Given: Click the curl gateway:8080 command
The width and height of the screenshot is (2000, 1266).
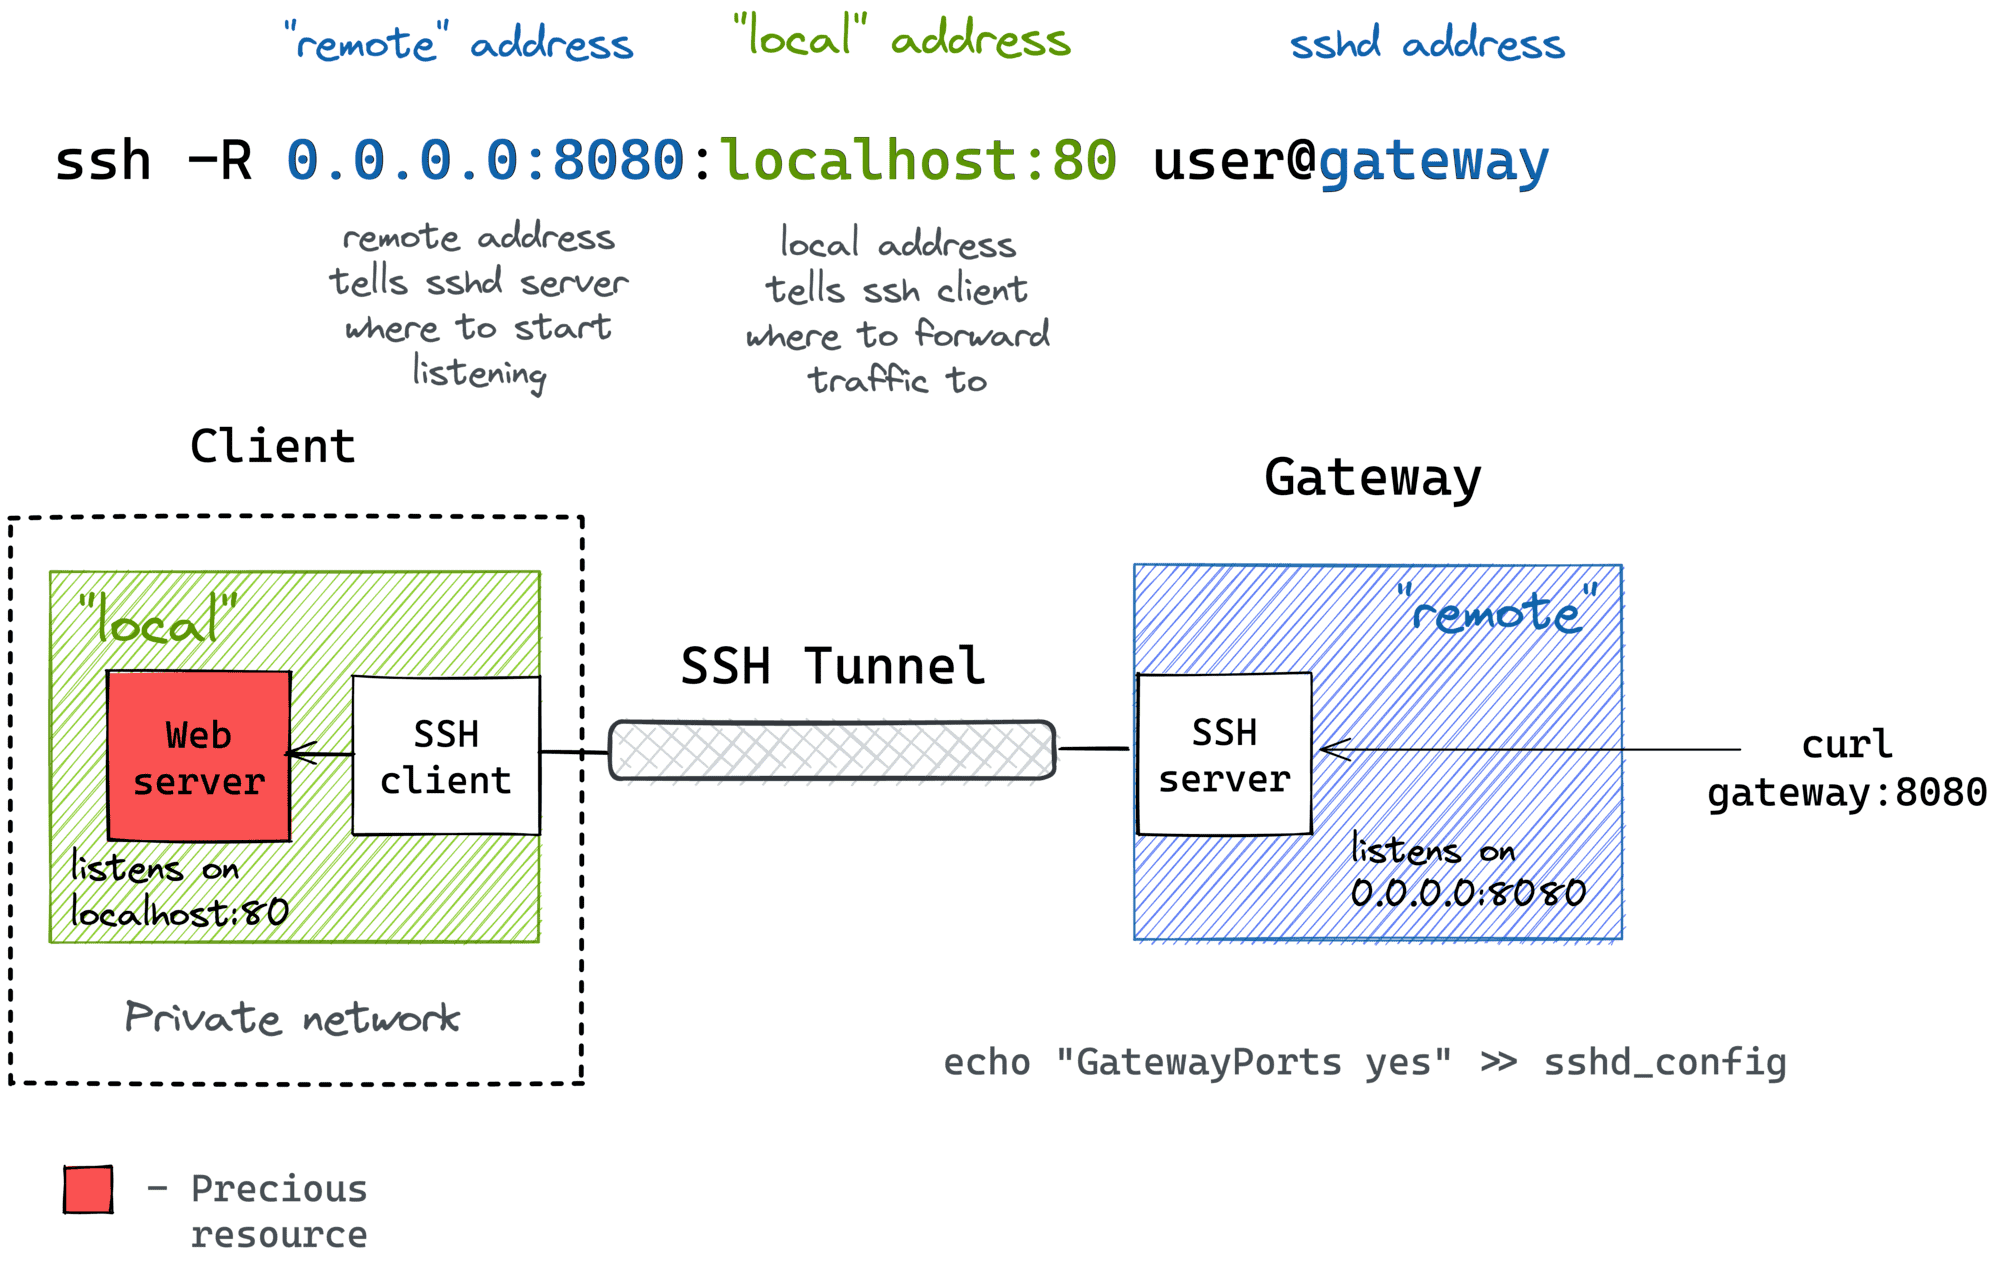Looking at the screenshot, I should [x=1848, y=768].
